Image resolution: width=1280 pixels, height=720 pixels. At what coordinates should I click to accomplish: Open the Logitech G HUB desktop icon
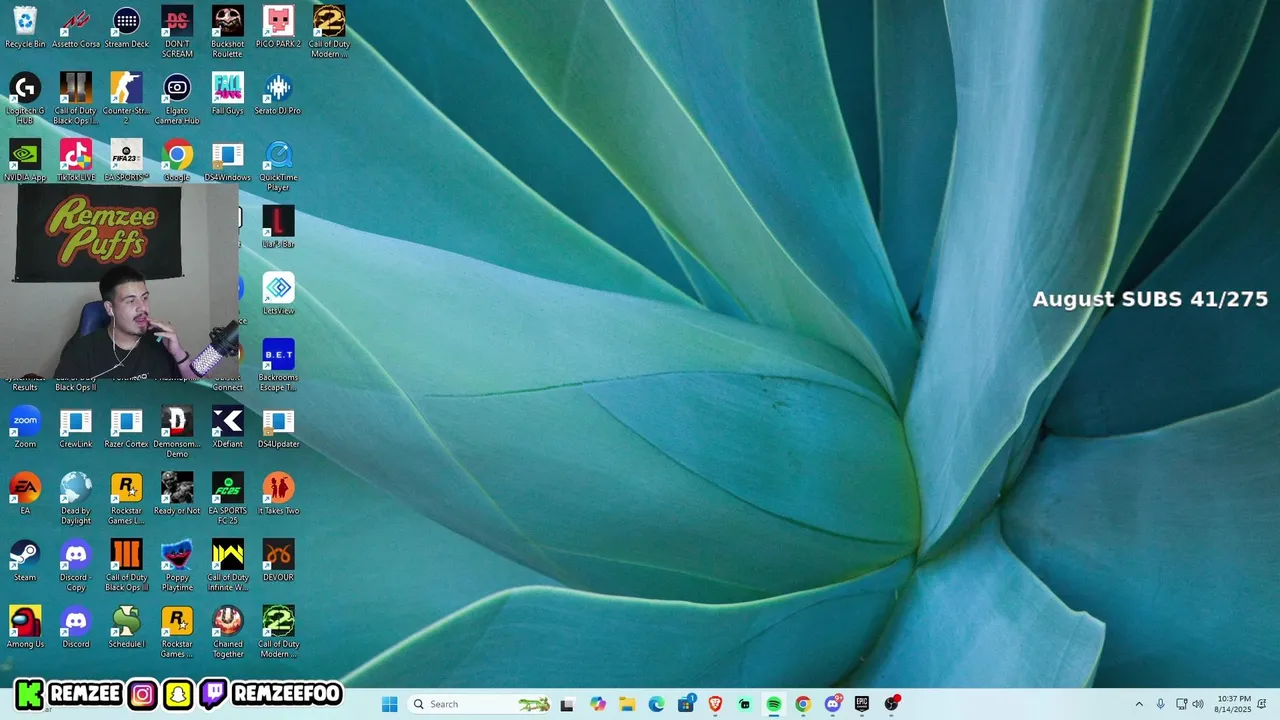(25, 99)
